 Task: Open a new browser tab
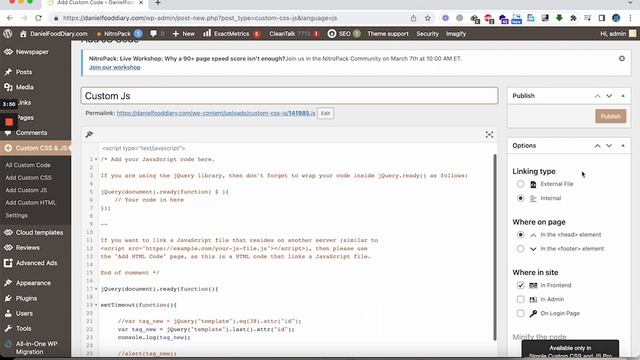coord(158,3)
